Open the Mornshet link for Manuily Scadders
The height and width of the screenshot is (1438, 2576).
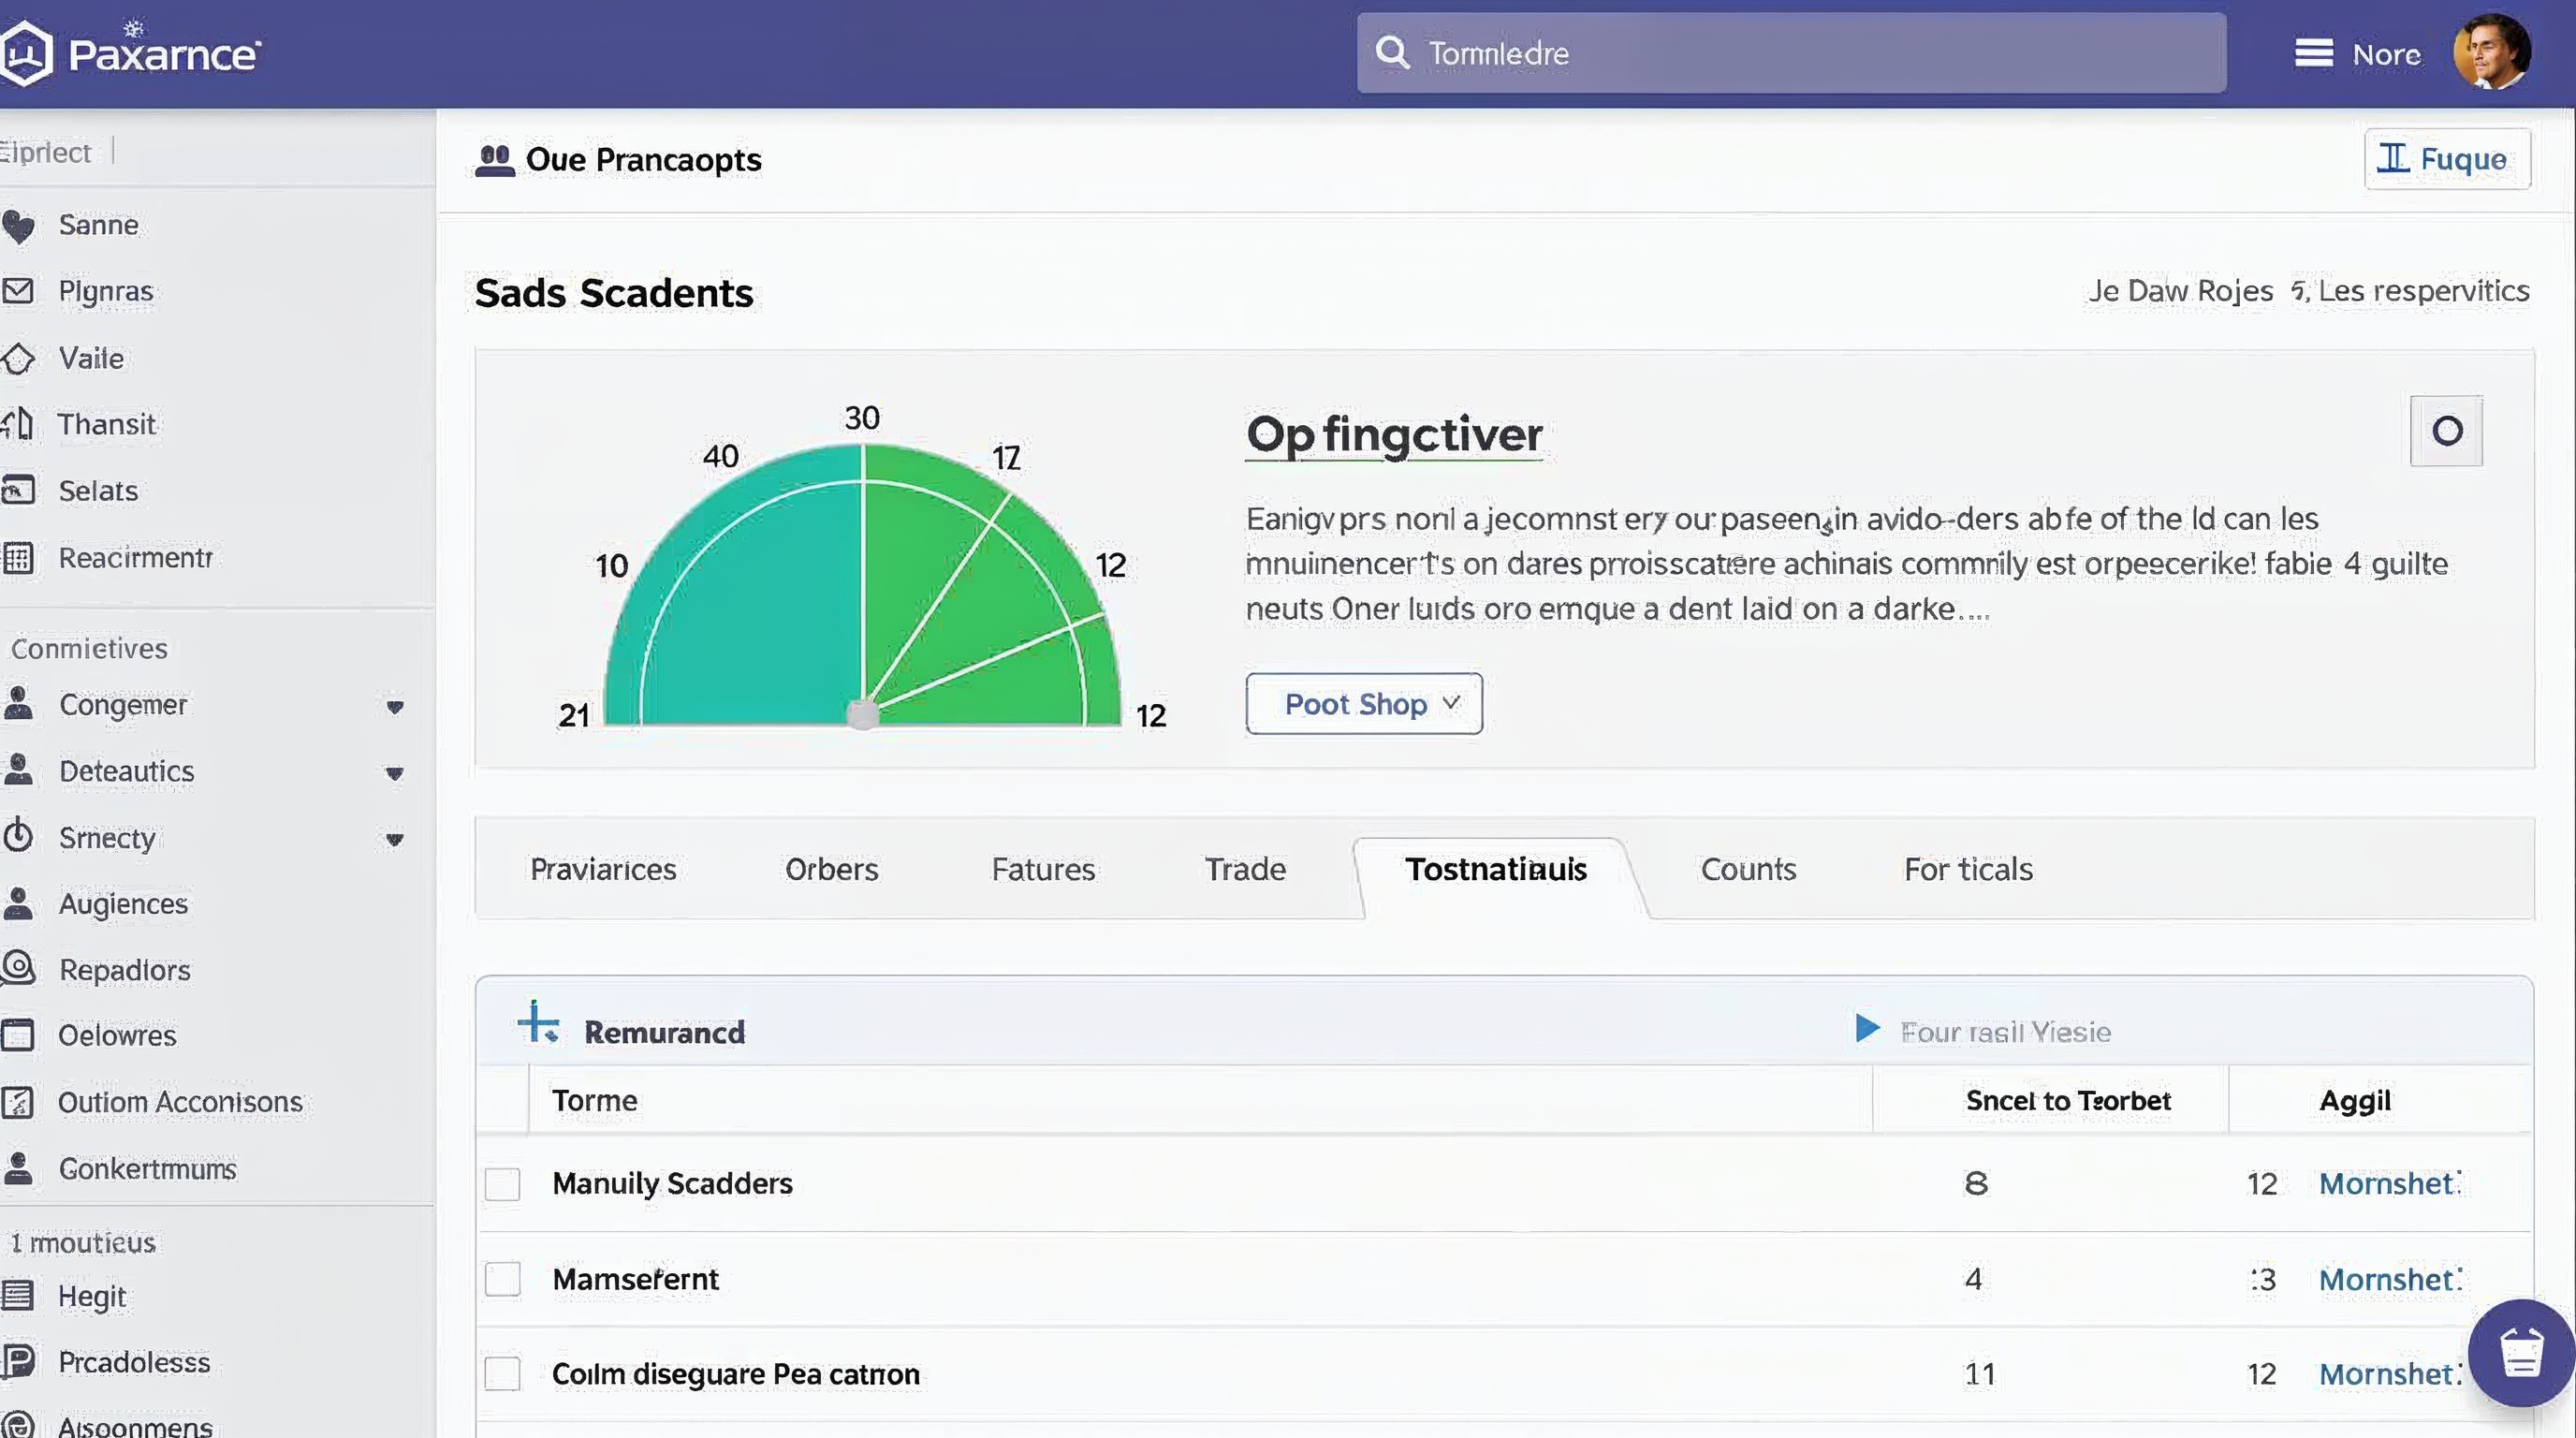[x=2388, y=1184]
